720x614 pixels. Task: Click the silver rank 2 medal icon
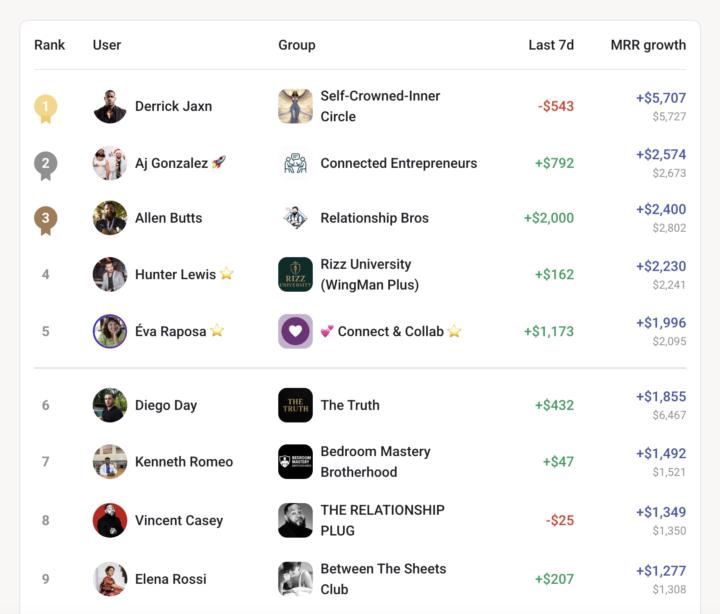45,164
